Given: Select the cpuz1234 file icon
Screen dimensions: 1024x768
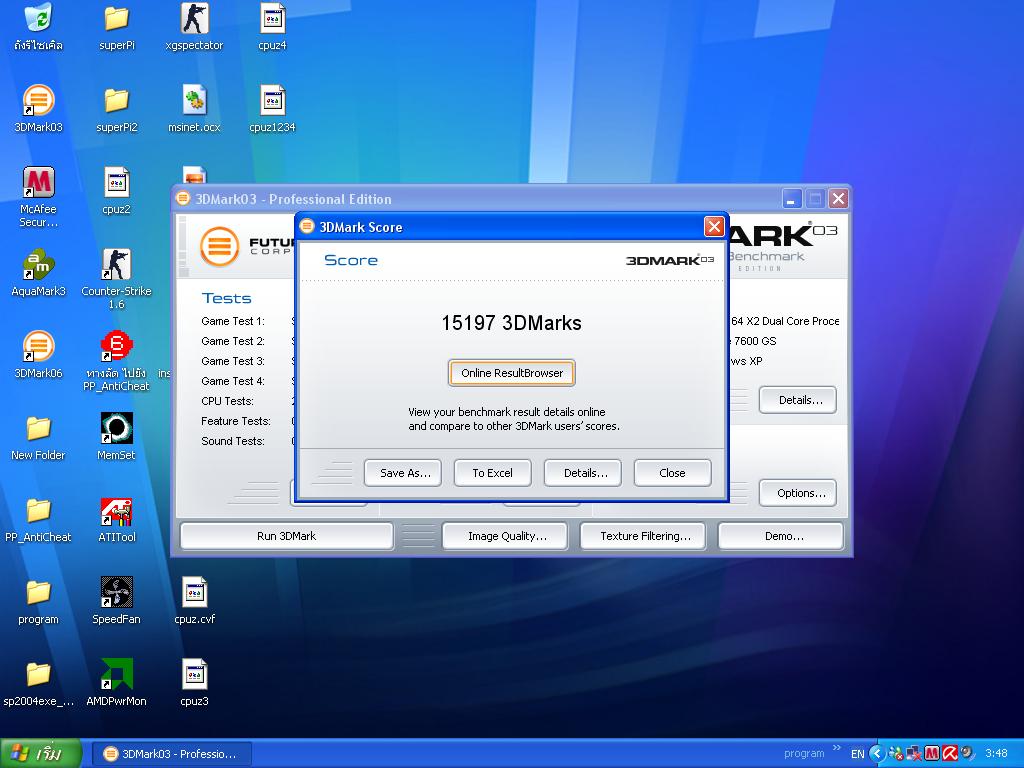Looking at the screenshot, I should point(272,101).
